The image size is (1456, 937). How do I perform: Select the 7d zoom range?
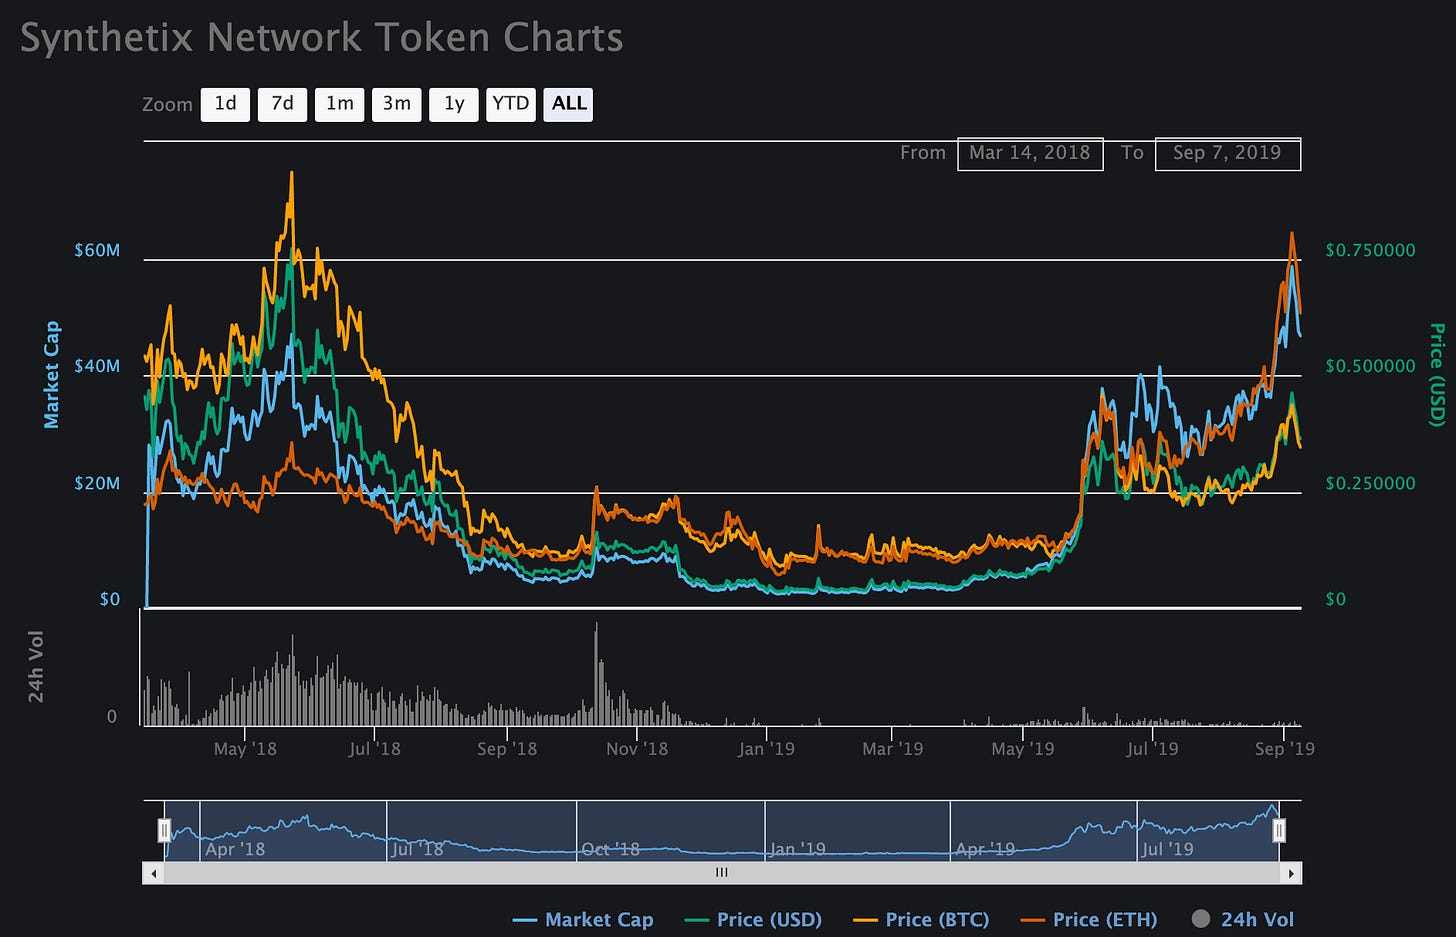pos(282,104)
